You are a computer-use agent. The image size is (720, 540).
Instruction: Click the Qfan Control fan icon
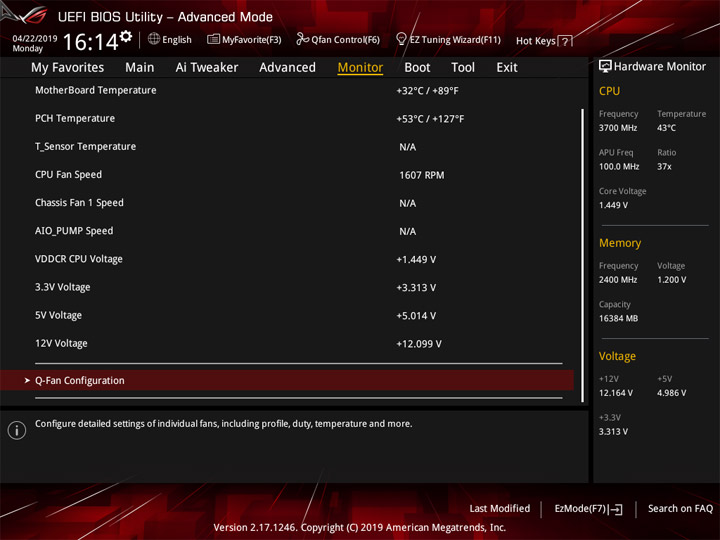coord(302,39)
